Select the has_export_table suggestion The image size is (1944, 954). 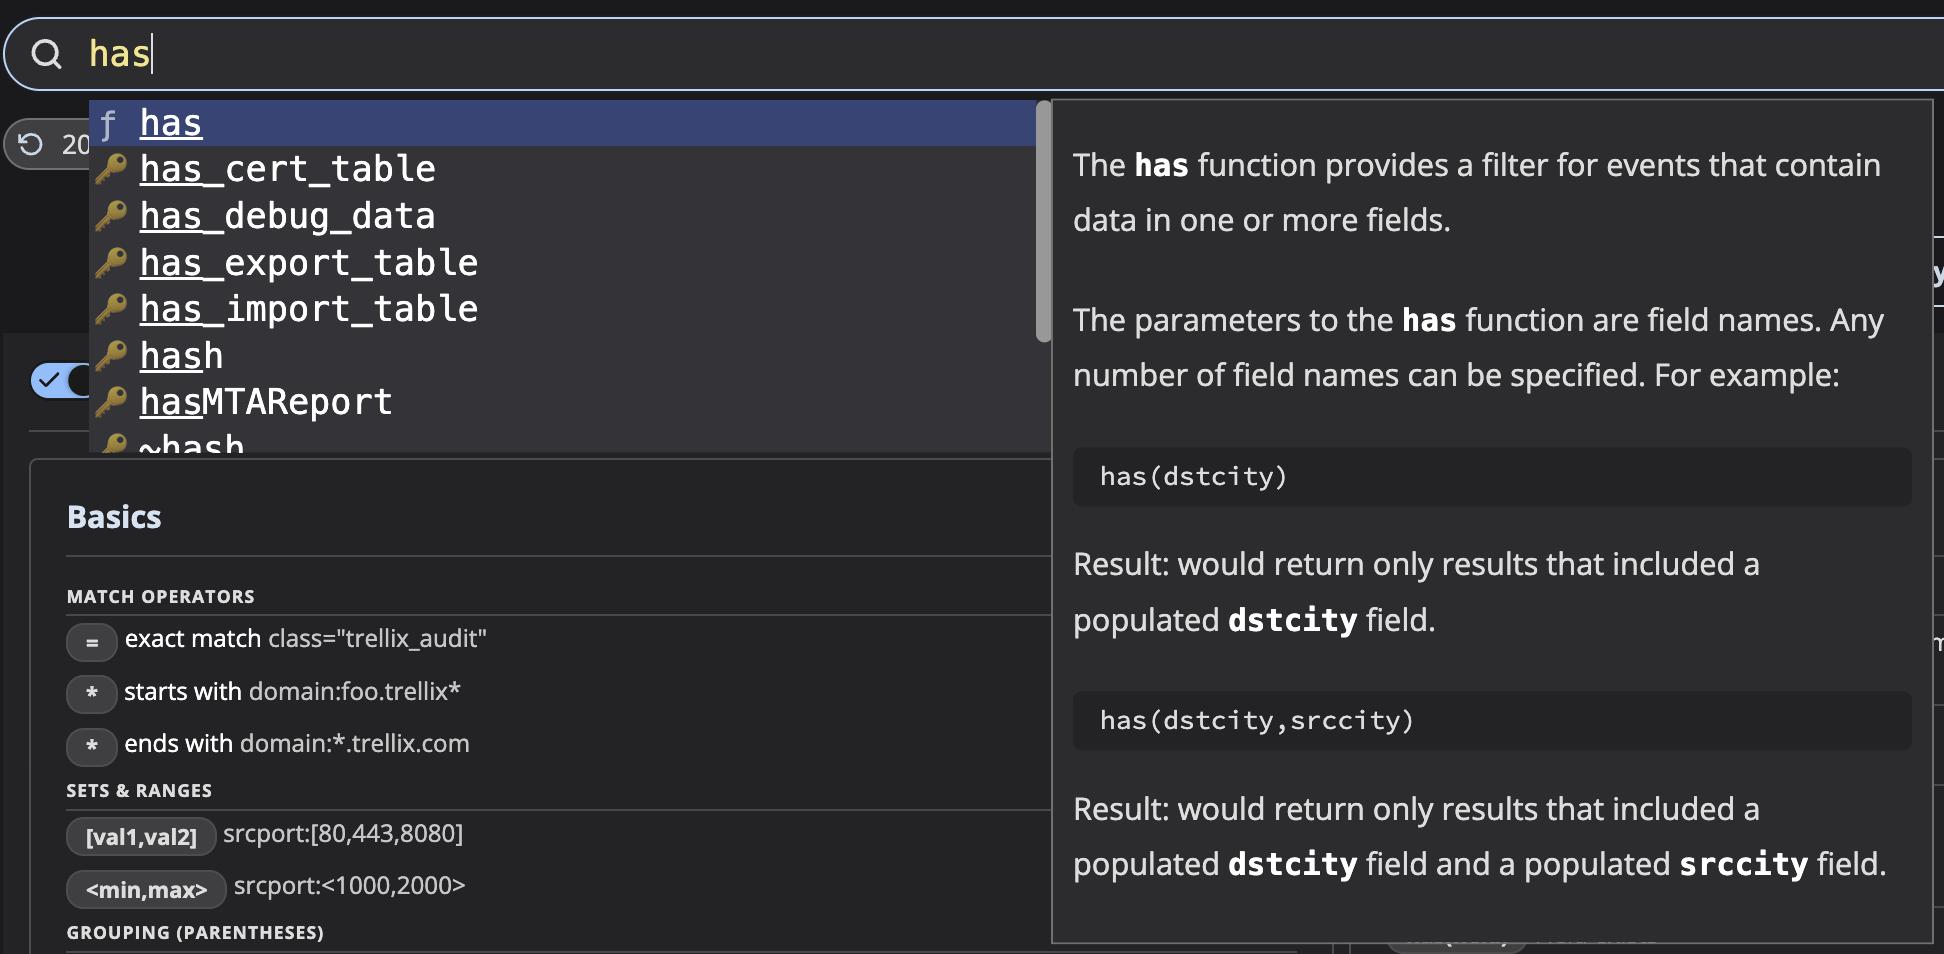(x=563, y=262)
